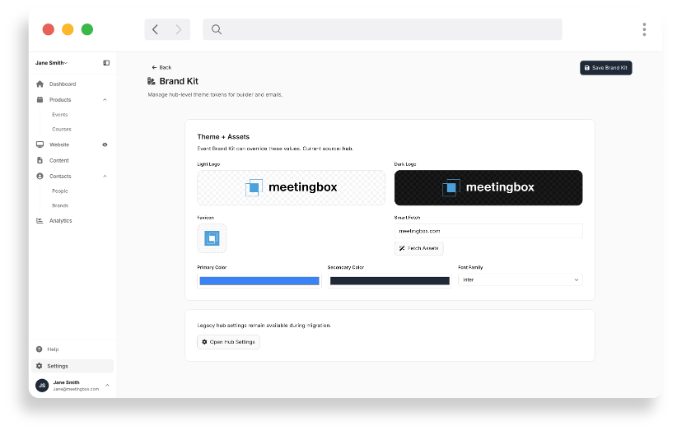Open the Font Family dropdown
The height and width of the screenshot is (432, 676).
click(x=520, y=280)
